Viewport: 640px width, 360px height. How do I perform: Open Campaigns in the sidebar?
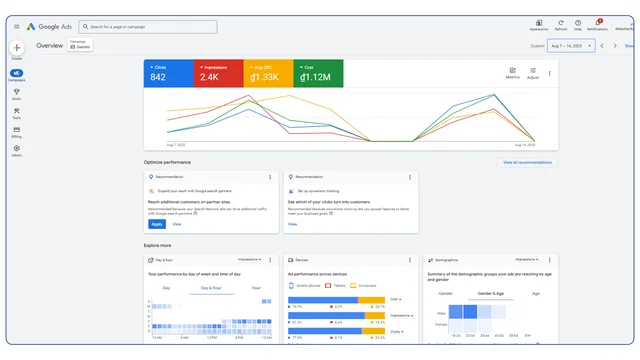pos(17,75)
